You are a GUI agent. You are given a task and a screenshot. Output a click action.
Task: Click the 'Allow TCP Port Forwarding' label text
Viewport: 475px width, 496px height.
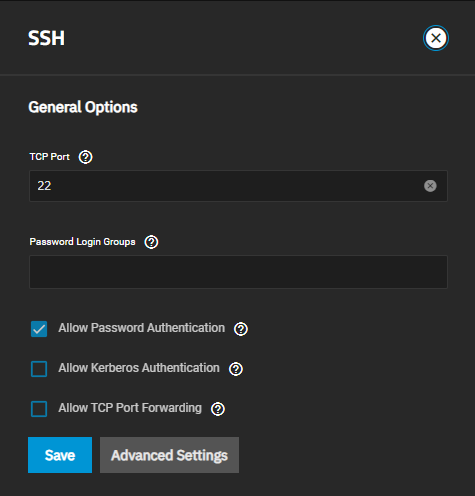point(130,408)
